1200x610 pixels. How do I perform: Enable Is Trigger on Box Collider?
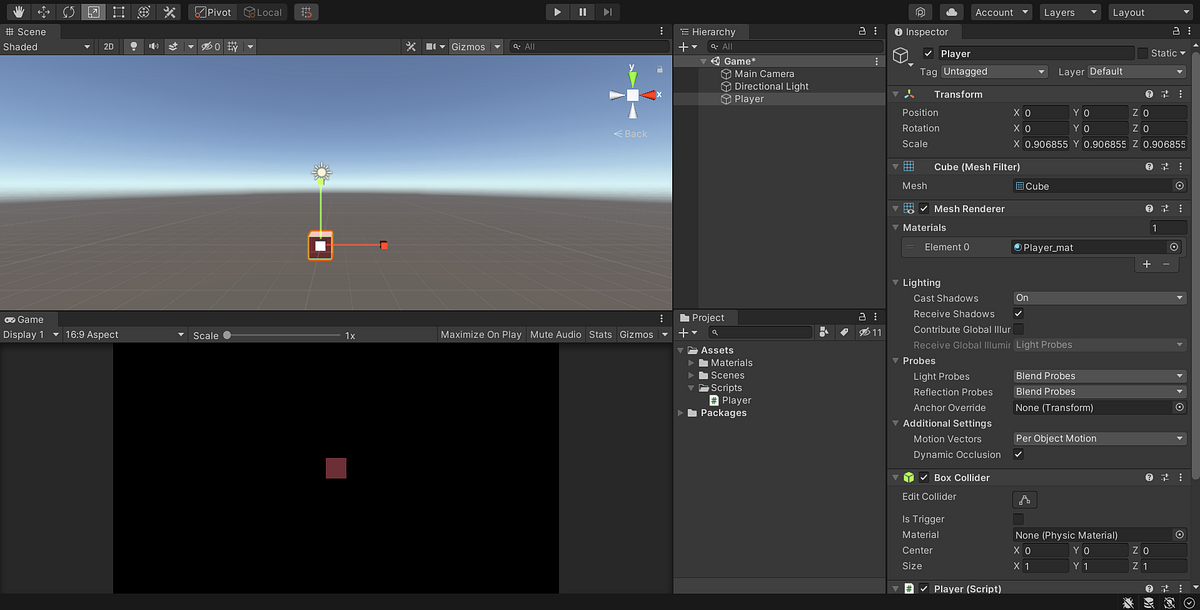click(x=1018, y=518)
